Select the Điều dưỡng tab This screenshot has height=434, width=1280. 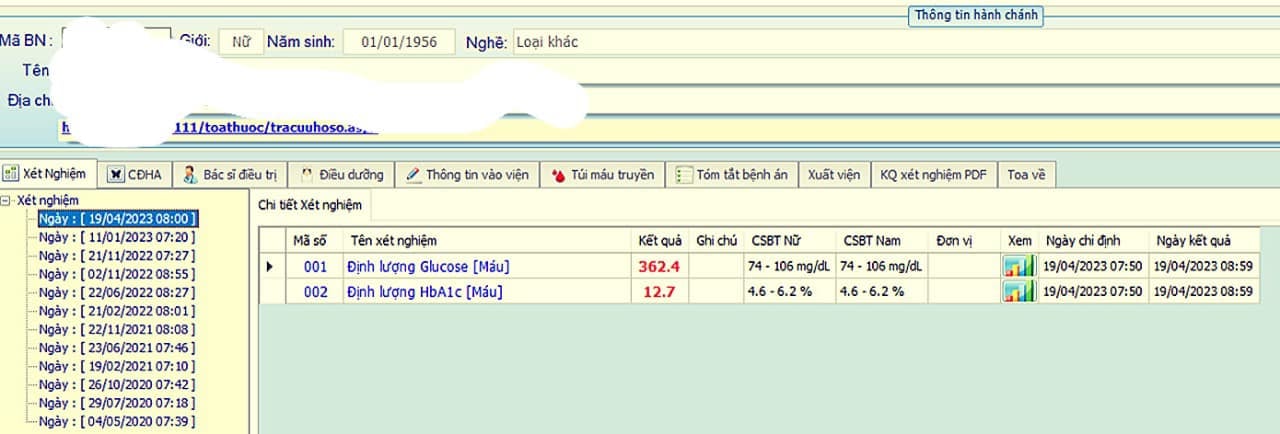pyautogui.click(x=343, y=174)
